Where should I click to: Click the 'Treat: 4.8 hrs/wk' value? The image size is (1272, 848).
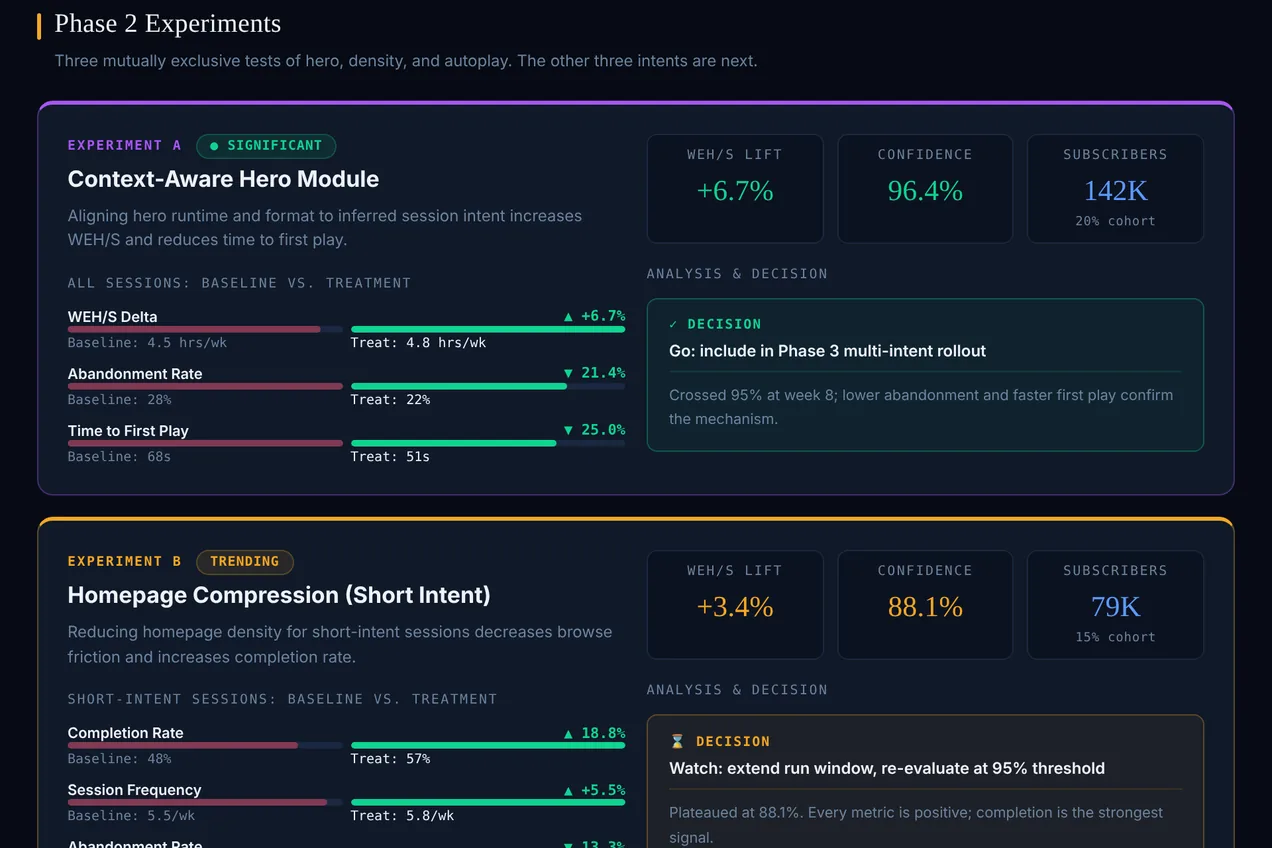[418, 343]
